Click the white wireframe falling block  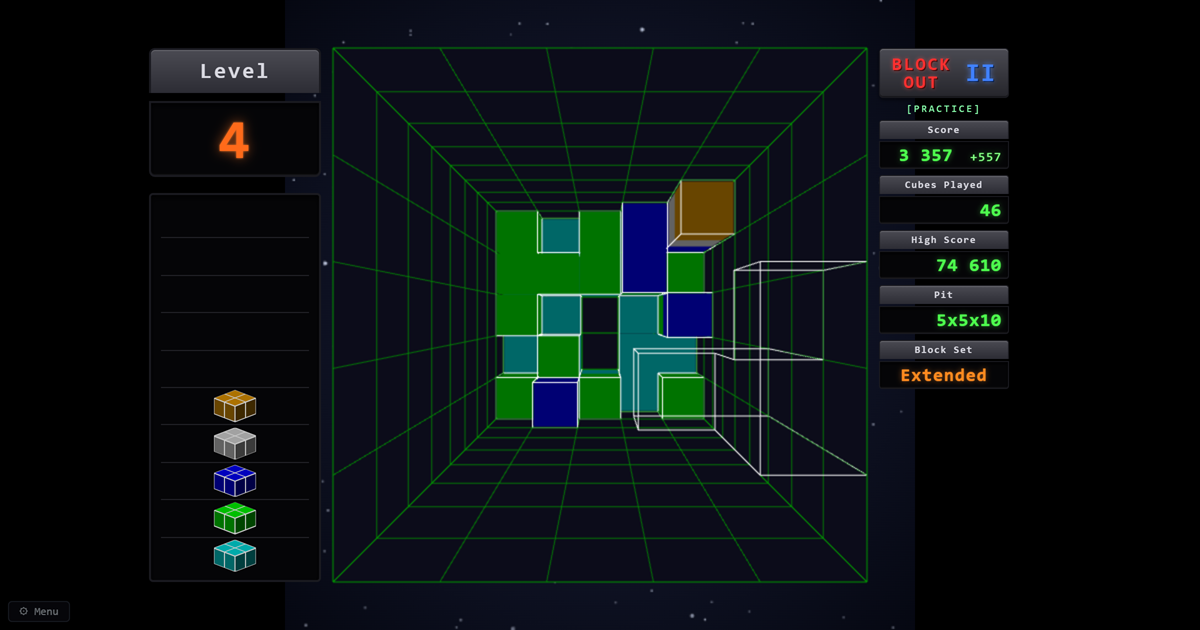click(750, 368)
